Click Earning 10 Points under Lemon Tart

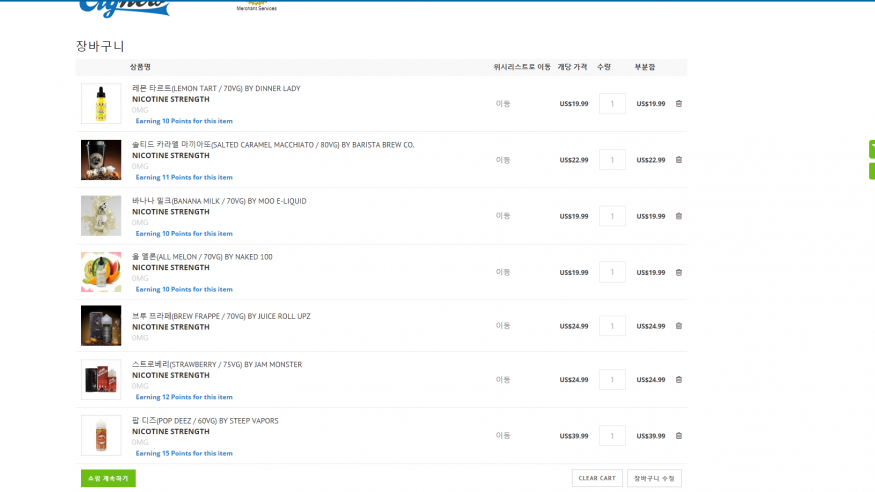coord(184,121)
